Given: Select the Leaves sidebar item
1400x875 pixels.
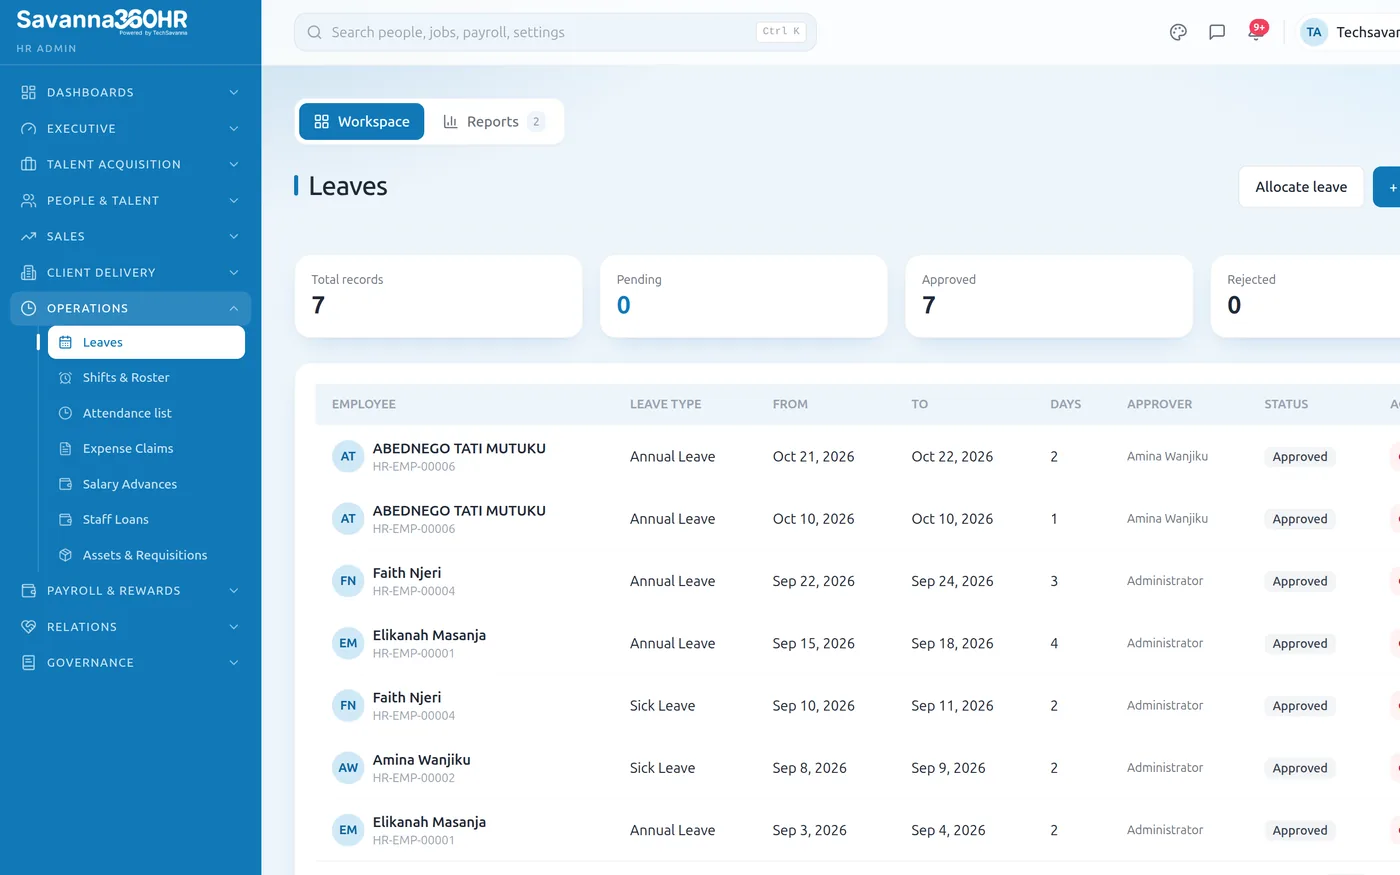Looking at the screenshot, I should (x=146, y=342).
